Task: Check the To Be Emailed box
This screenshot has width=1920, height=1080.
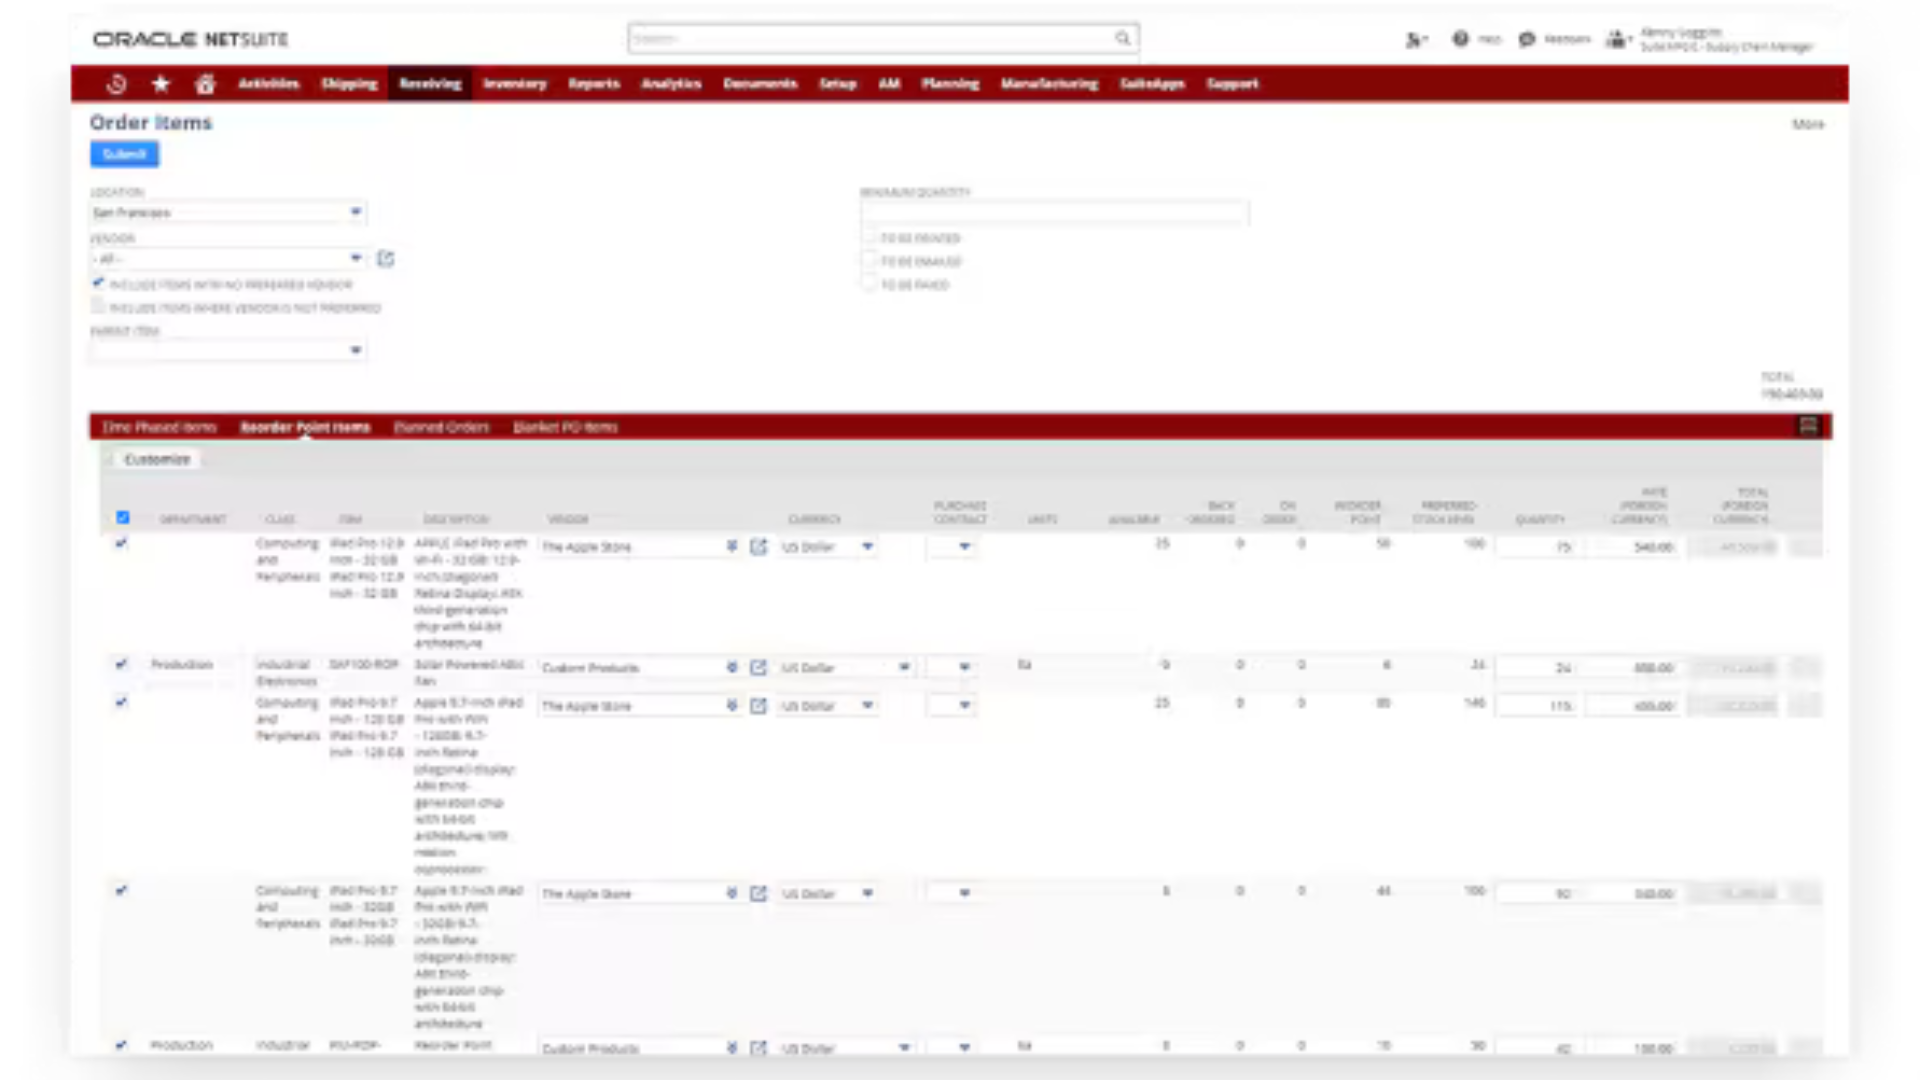Action: coord(869,261)
